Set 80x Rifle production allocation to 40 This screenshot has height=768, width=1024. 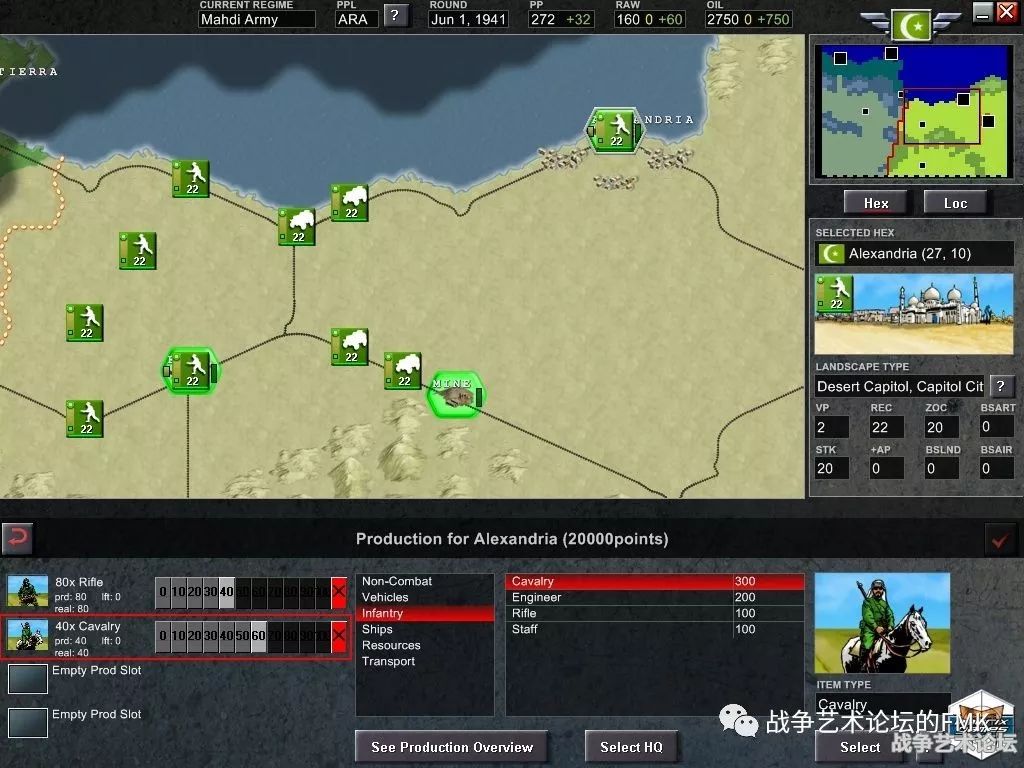point(227,592)
